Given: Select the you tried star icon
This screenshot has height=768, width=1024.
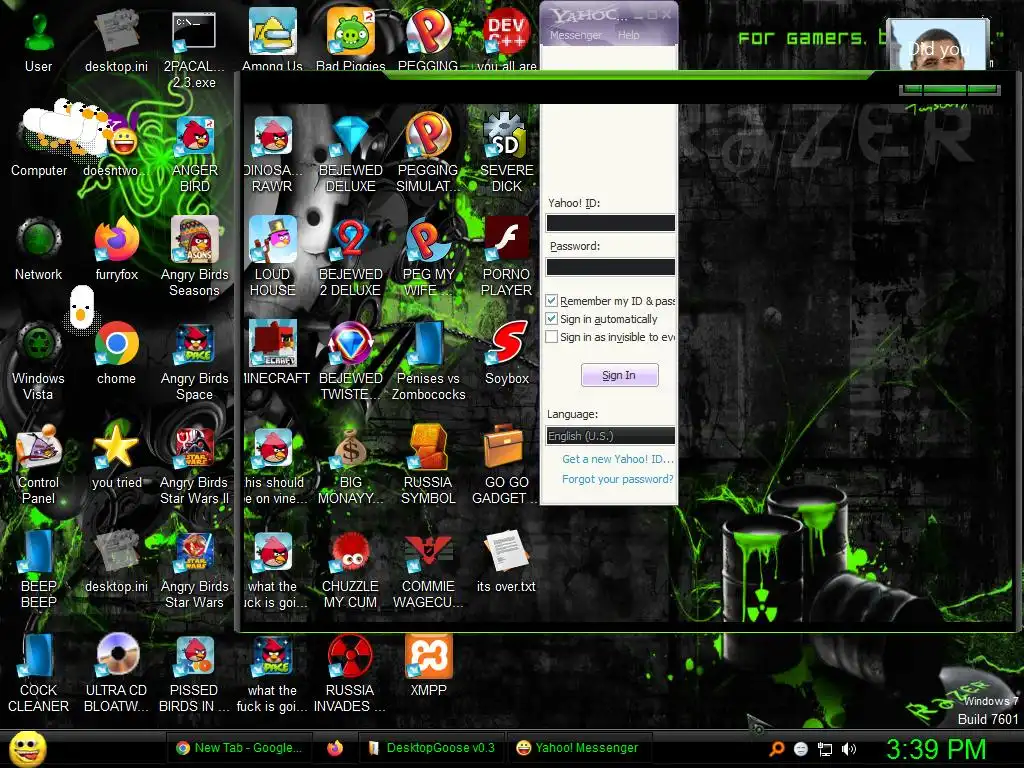Looking at the screenshot, I should coord(117,458).
